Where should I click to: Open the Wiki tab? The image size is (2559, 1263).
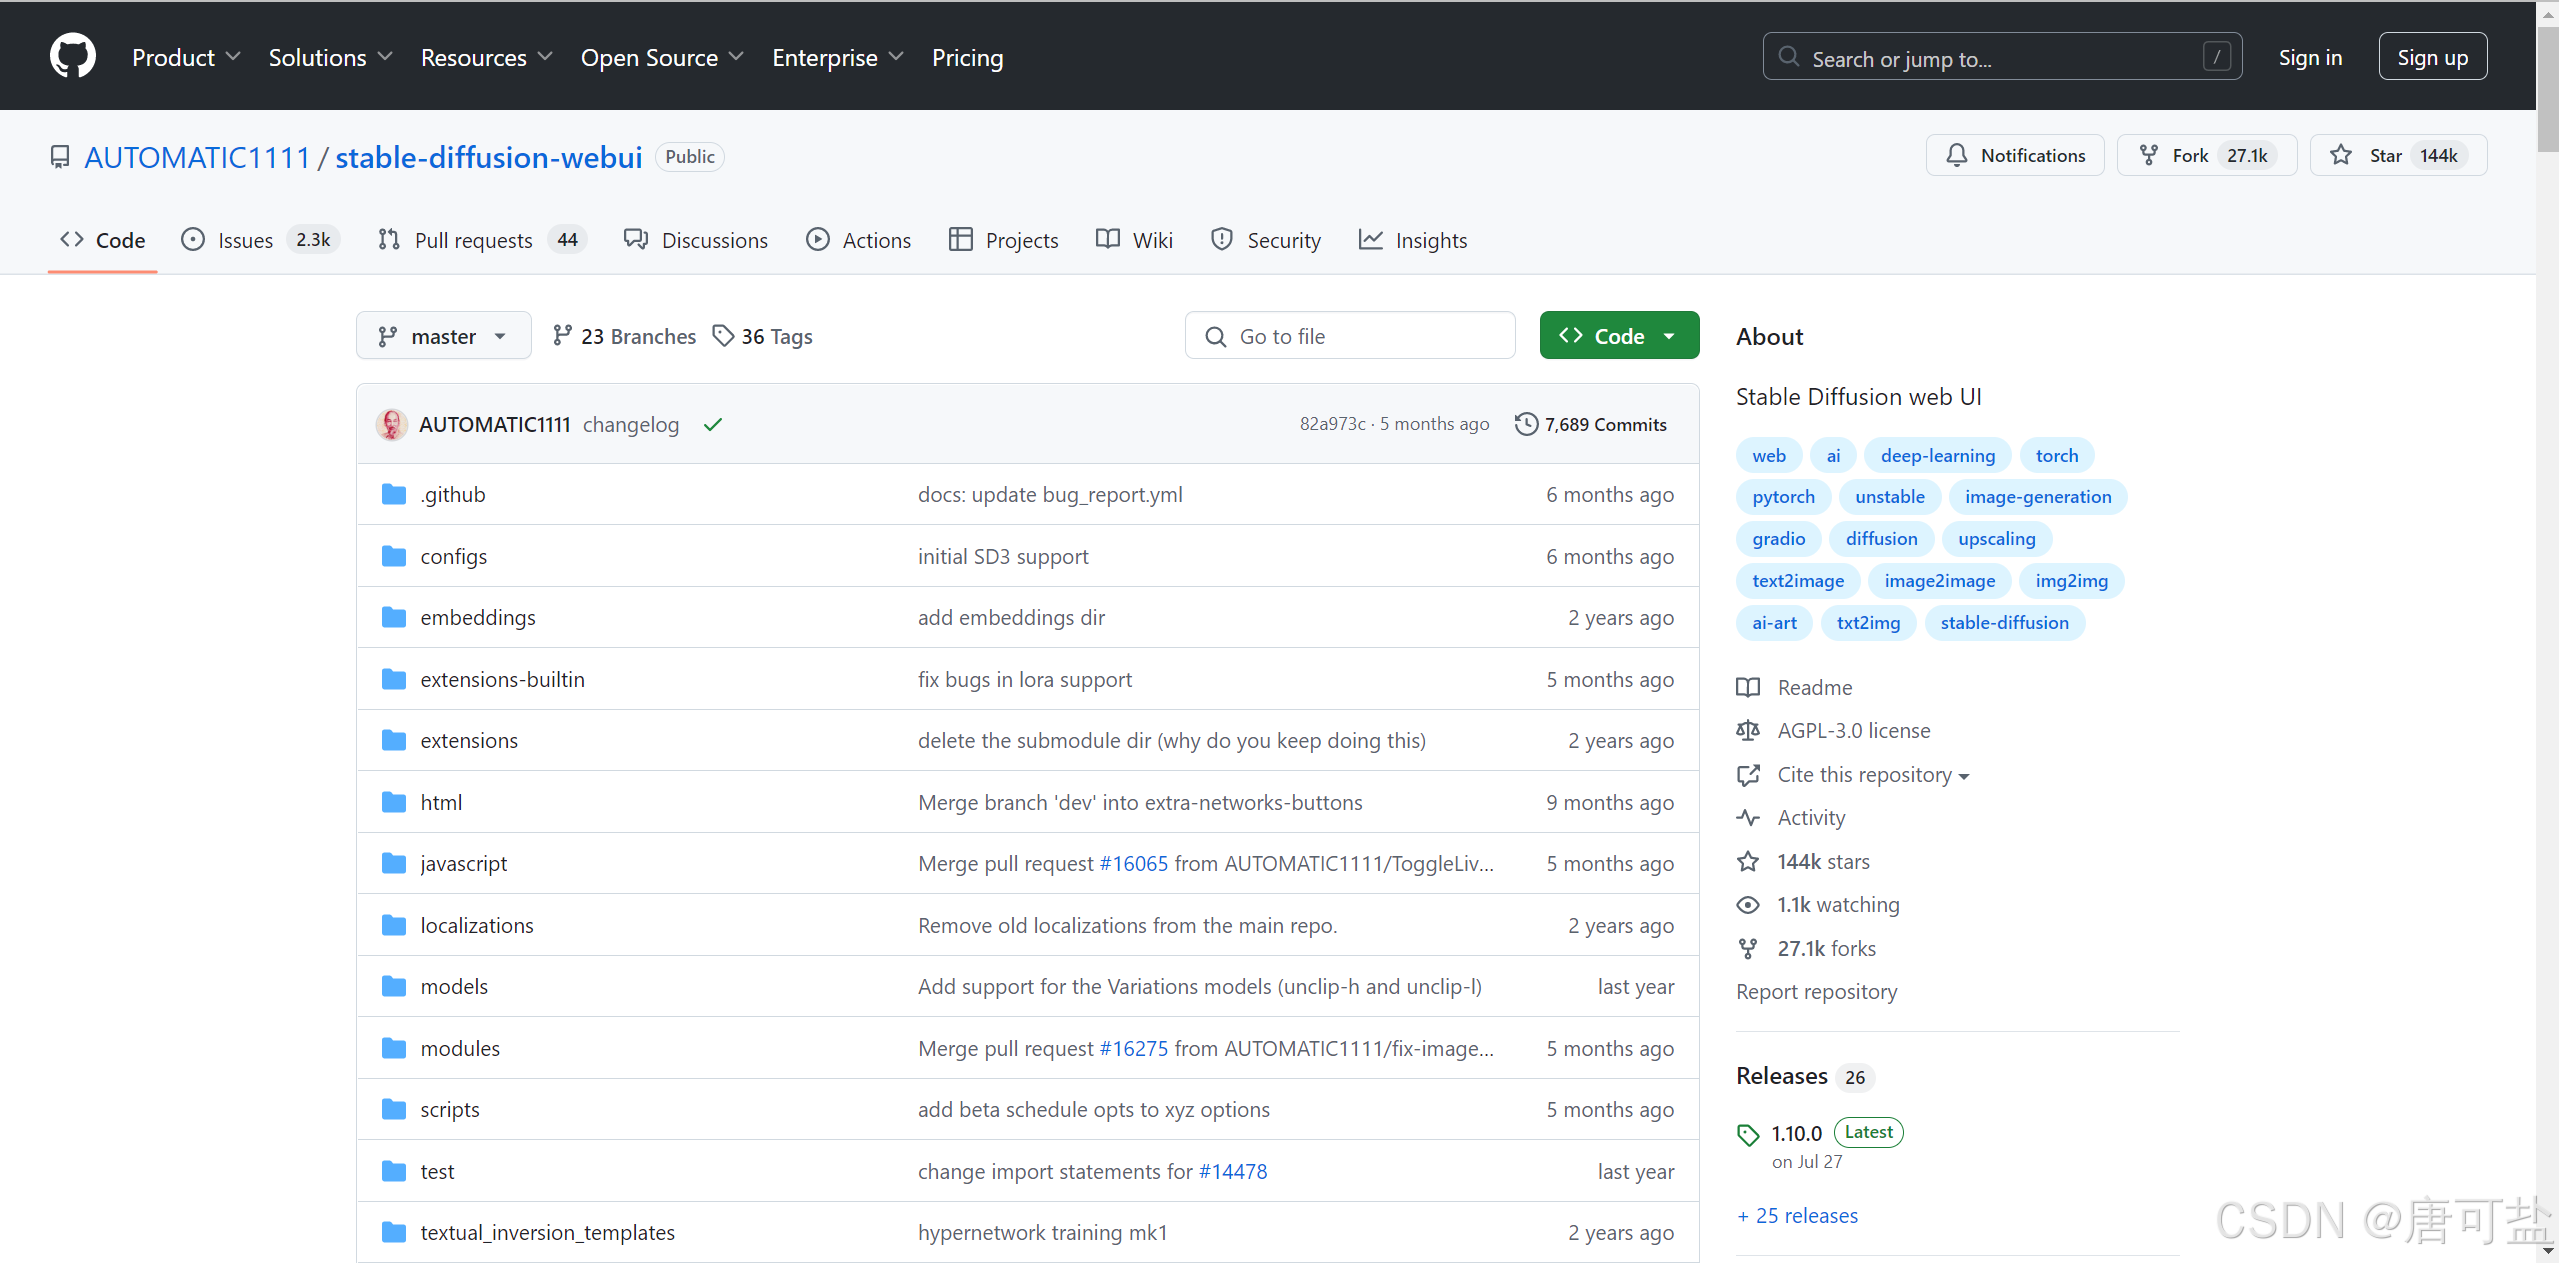pos(1134,240)
